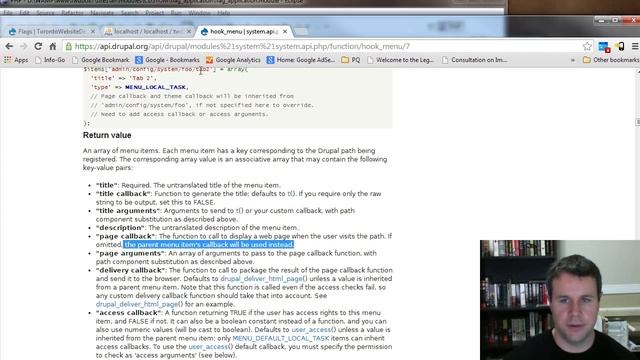
Task: Click the presenter webcam video overlay
Action: click(560, 300)
